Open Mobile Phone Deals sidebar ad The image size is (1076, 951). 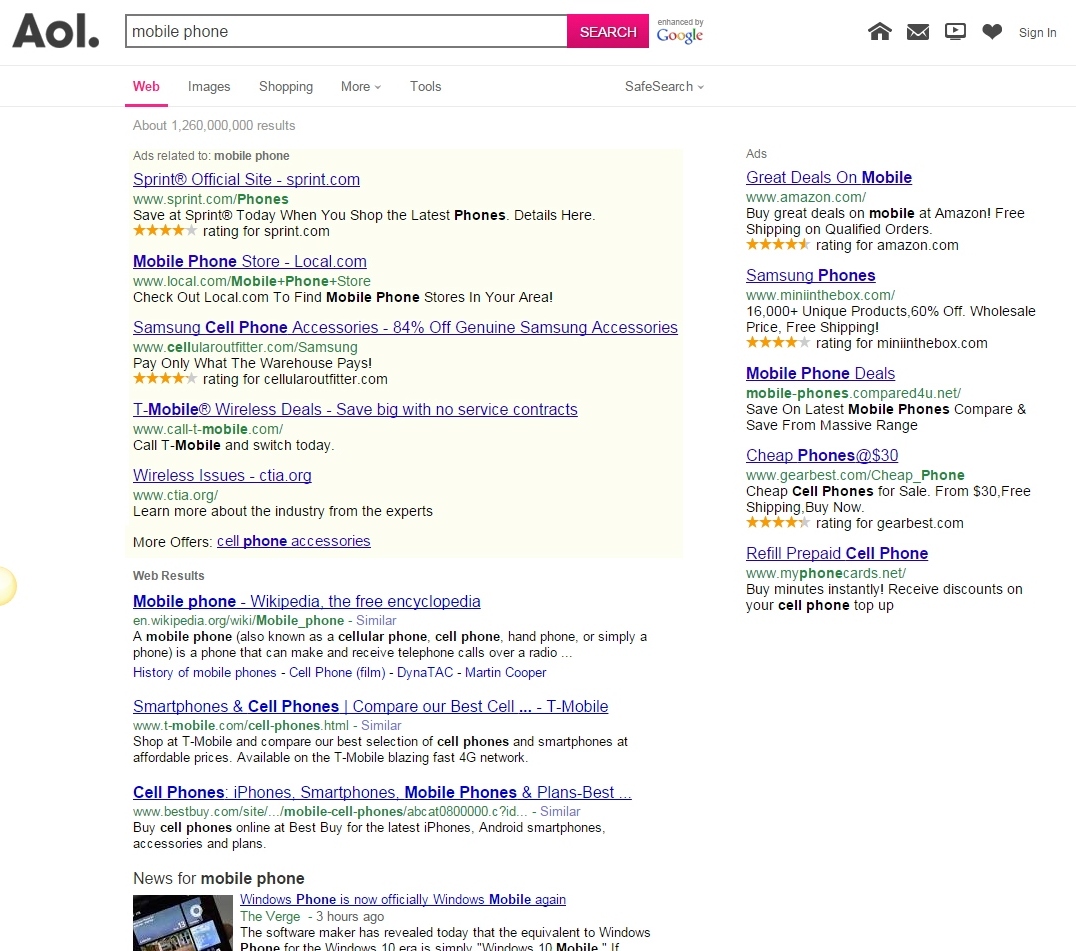click(820, 373)
